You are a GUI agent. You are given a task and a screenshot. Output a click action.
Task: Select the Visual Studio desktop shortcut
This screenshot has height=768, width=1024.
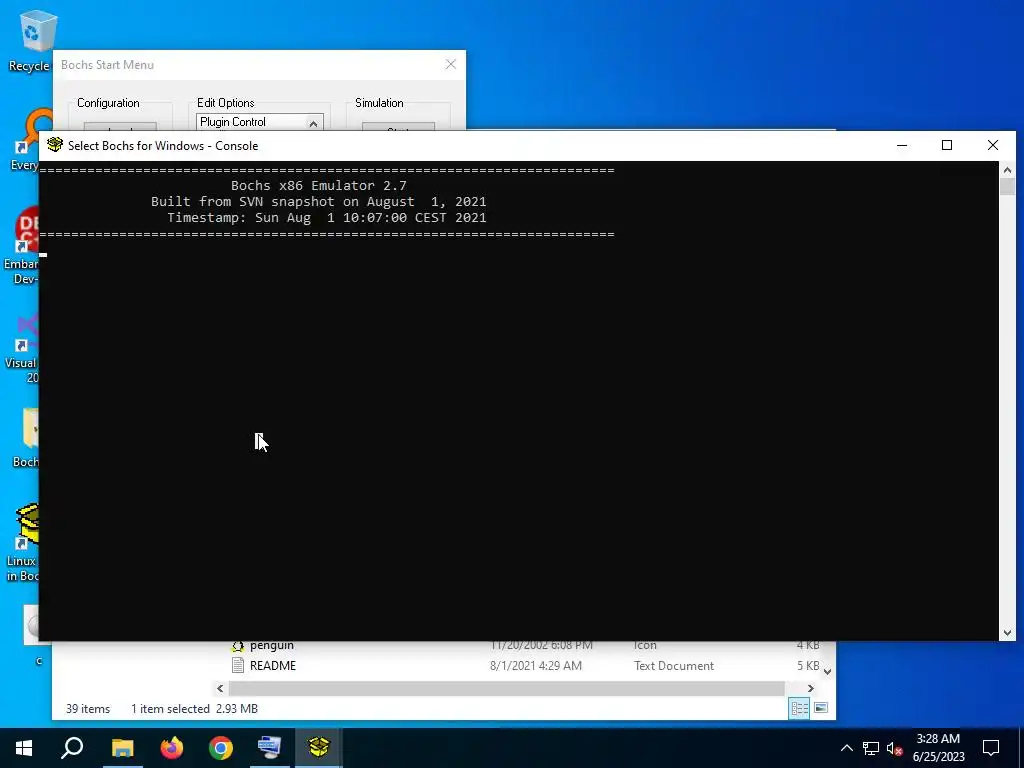[23, 349]
